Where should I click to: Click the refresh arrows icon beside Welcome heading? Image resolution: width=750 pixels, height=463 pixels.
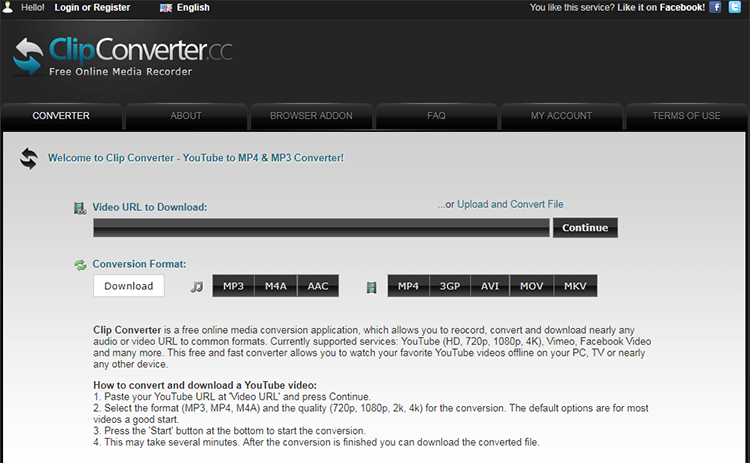click(x=29, y=158)
